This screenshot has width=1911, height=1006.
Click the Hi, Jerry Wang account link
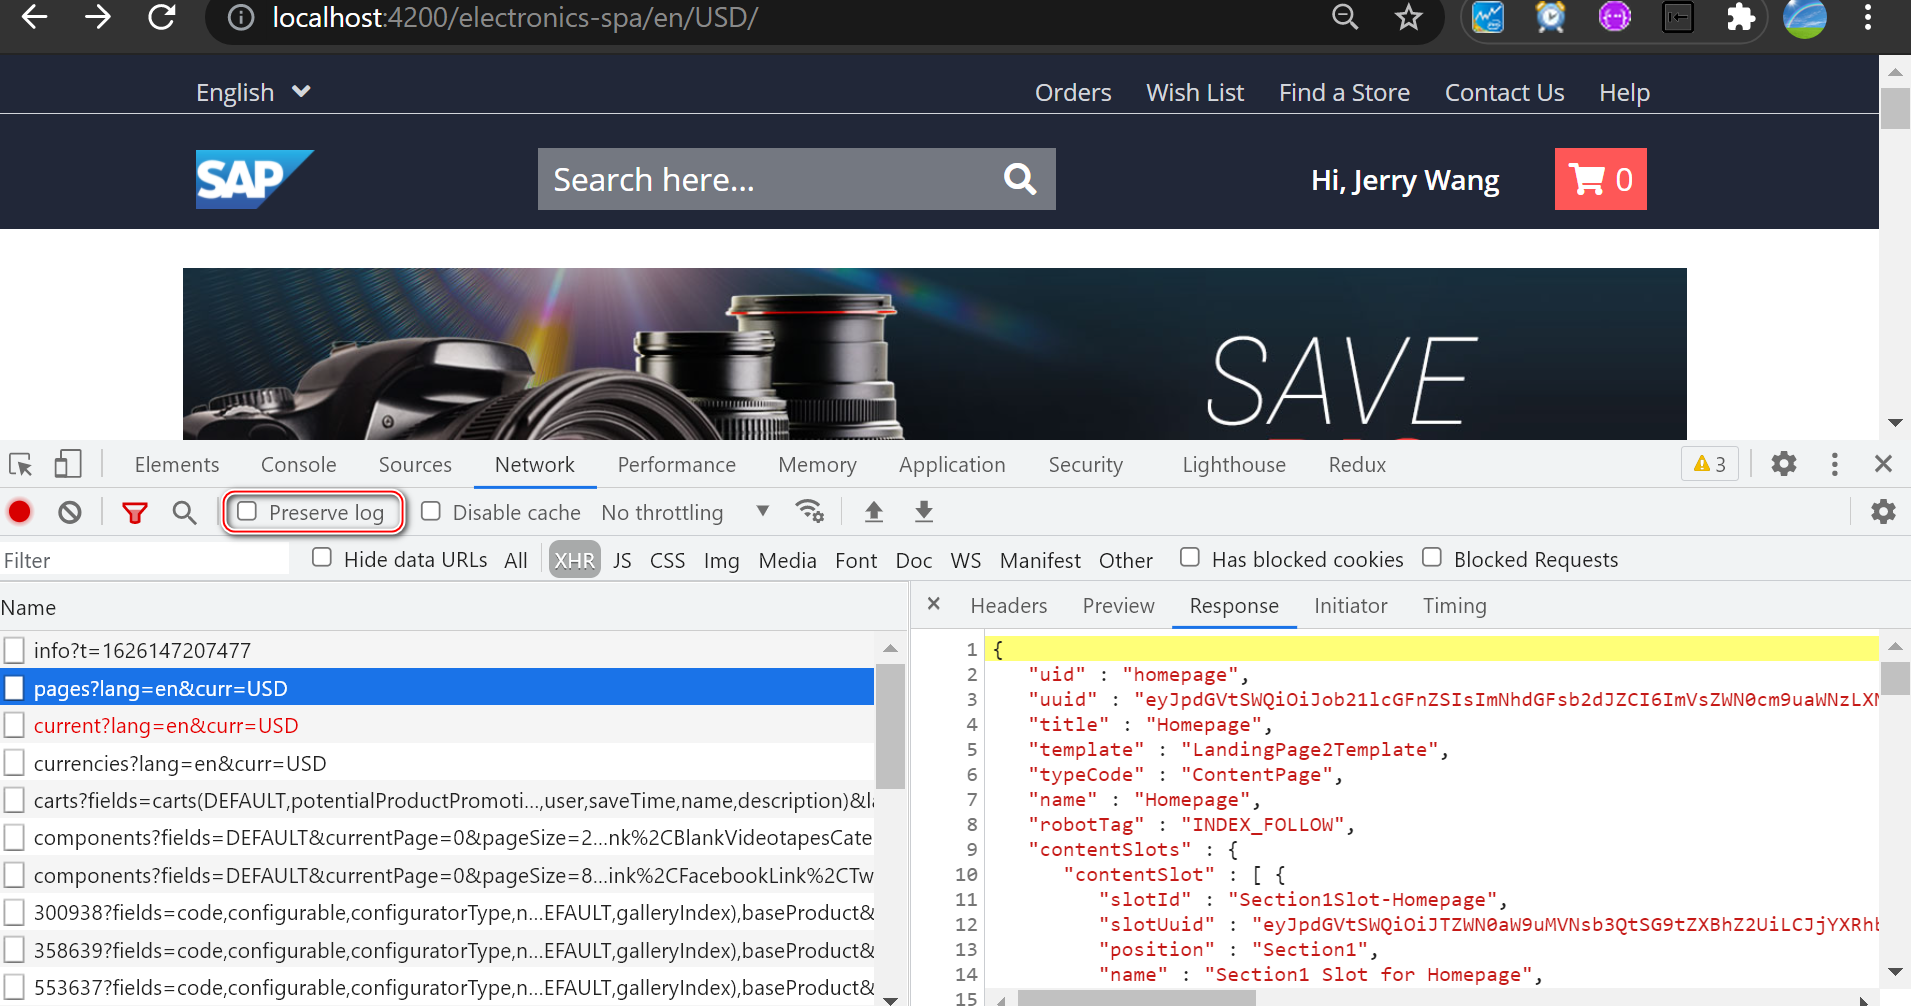(x=1405, y=180)
